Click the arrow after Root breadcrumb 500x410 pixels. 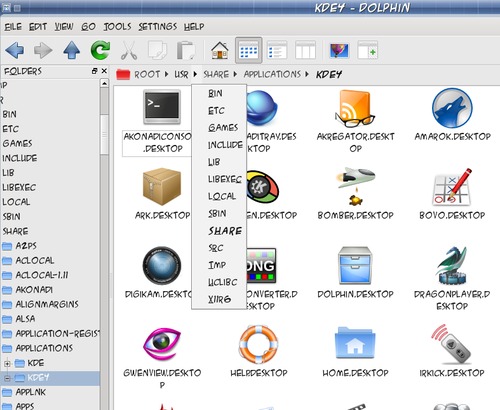tap(166, 74)
